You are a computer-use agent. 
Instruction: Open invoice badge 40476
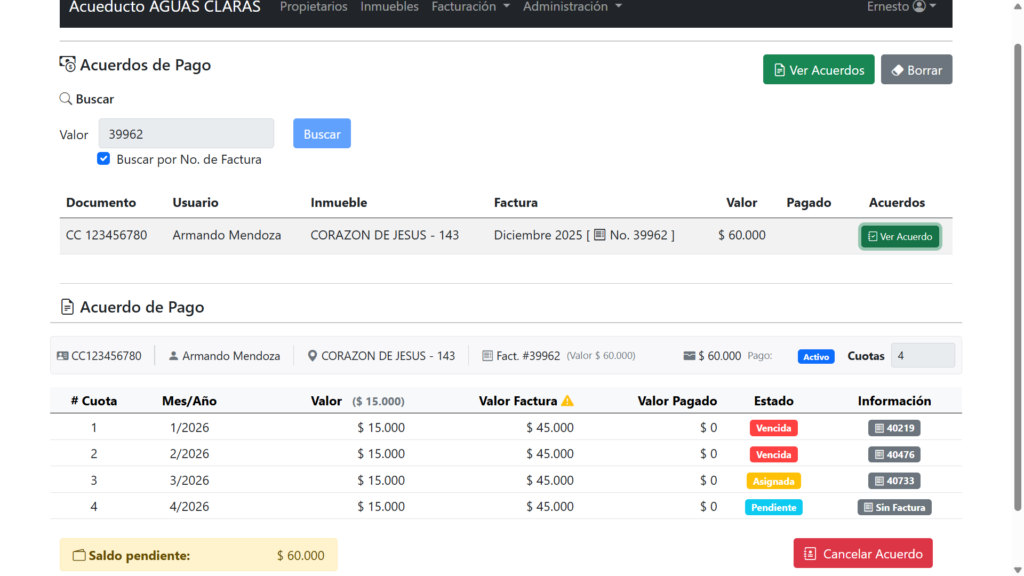click(894, 454)
